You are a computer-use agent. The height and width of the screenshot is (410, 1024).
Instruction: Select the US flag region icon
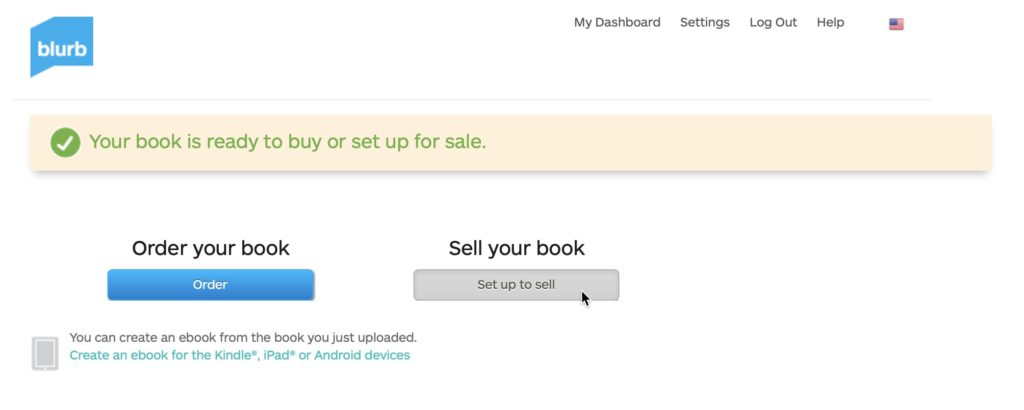(x=896, y=24)
